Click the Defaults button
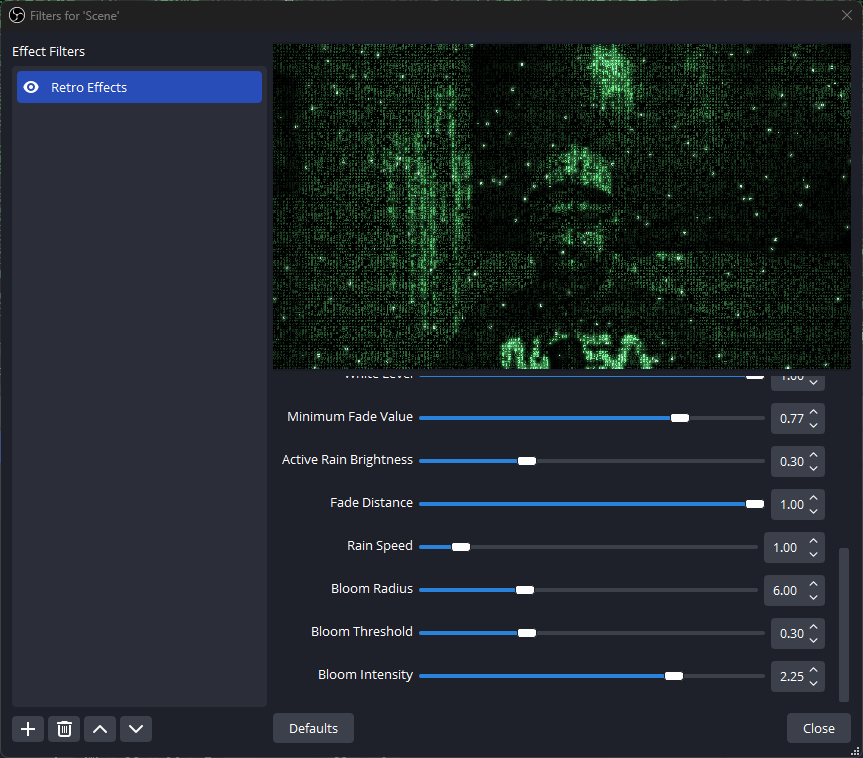This screenshot has height=758, width=863. [313, 728]
